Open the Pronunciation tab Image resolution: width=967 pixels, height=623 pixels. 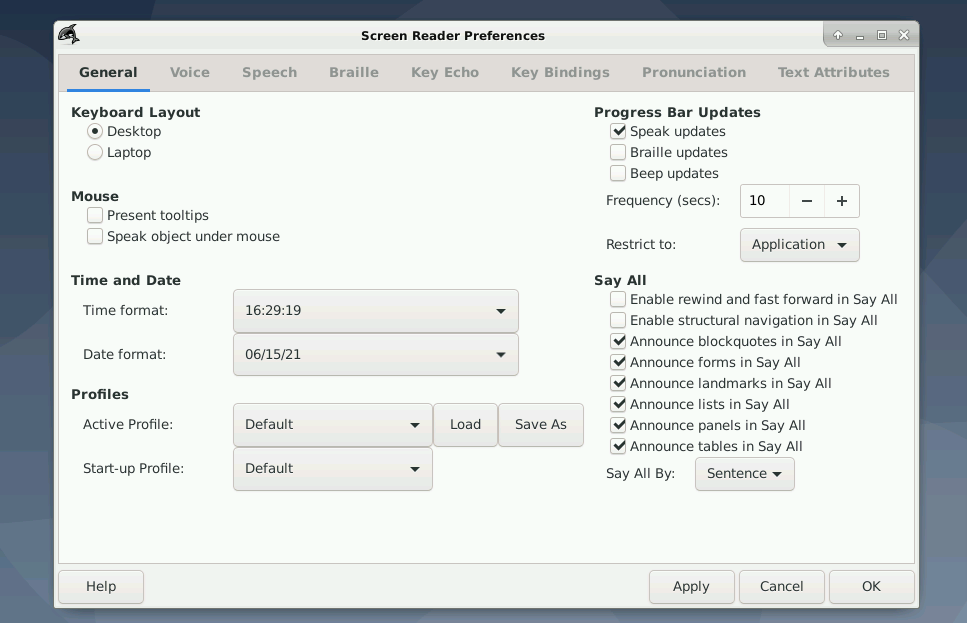(694, 72)
